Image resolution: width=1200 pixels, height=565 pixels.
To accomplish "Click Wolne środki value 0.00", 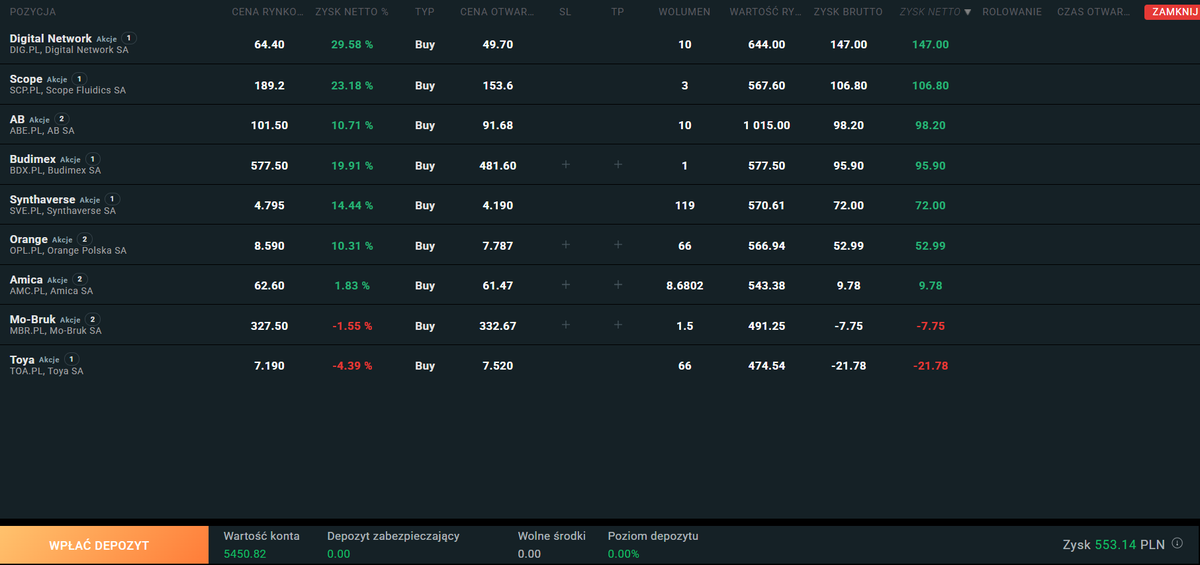I will tap(529, 553).
